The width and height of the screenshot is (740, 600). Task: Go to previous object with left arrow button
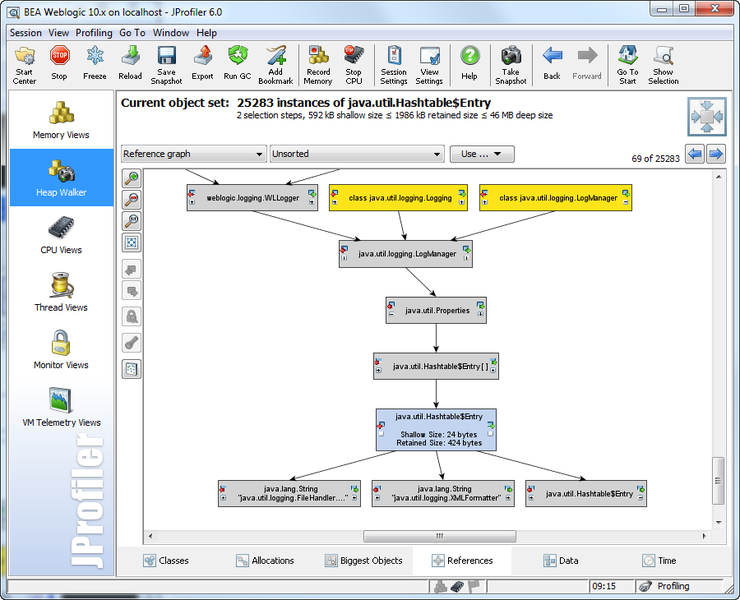point(695,154)
